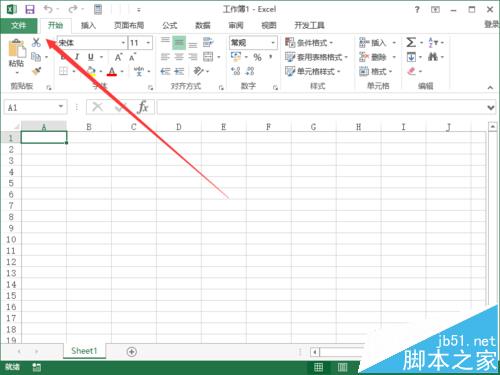Apply comma style
Viewport: 500px width, 375px height.
point(271,57)
